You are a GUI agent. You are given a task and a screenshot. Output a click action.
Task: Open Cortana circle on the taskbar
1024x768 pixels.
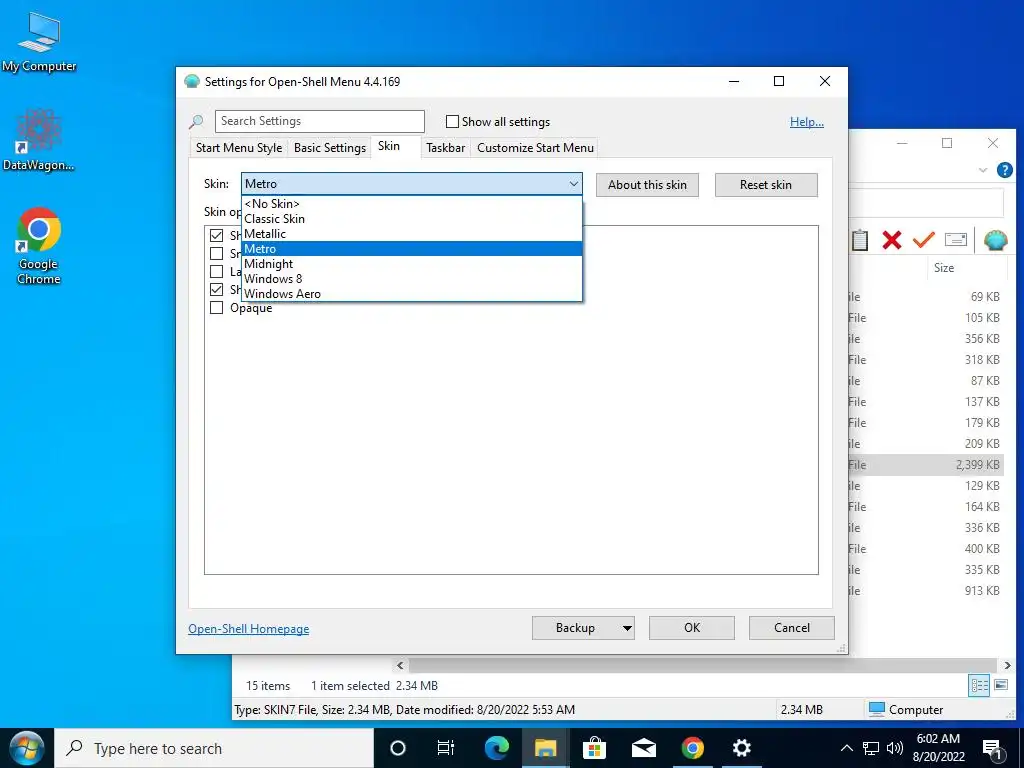[x=397, y=748]
